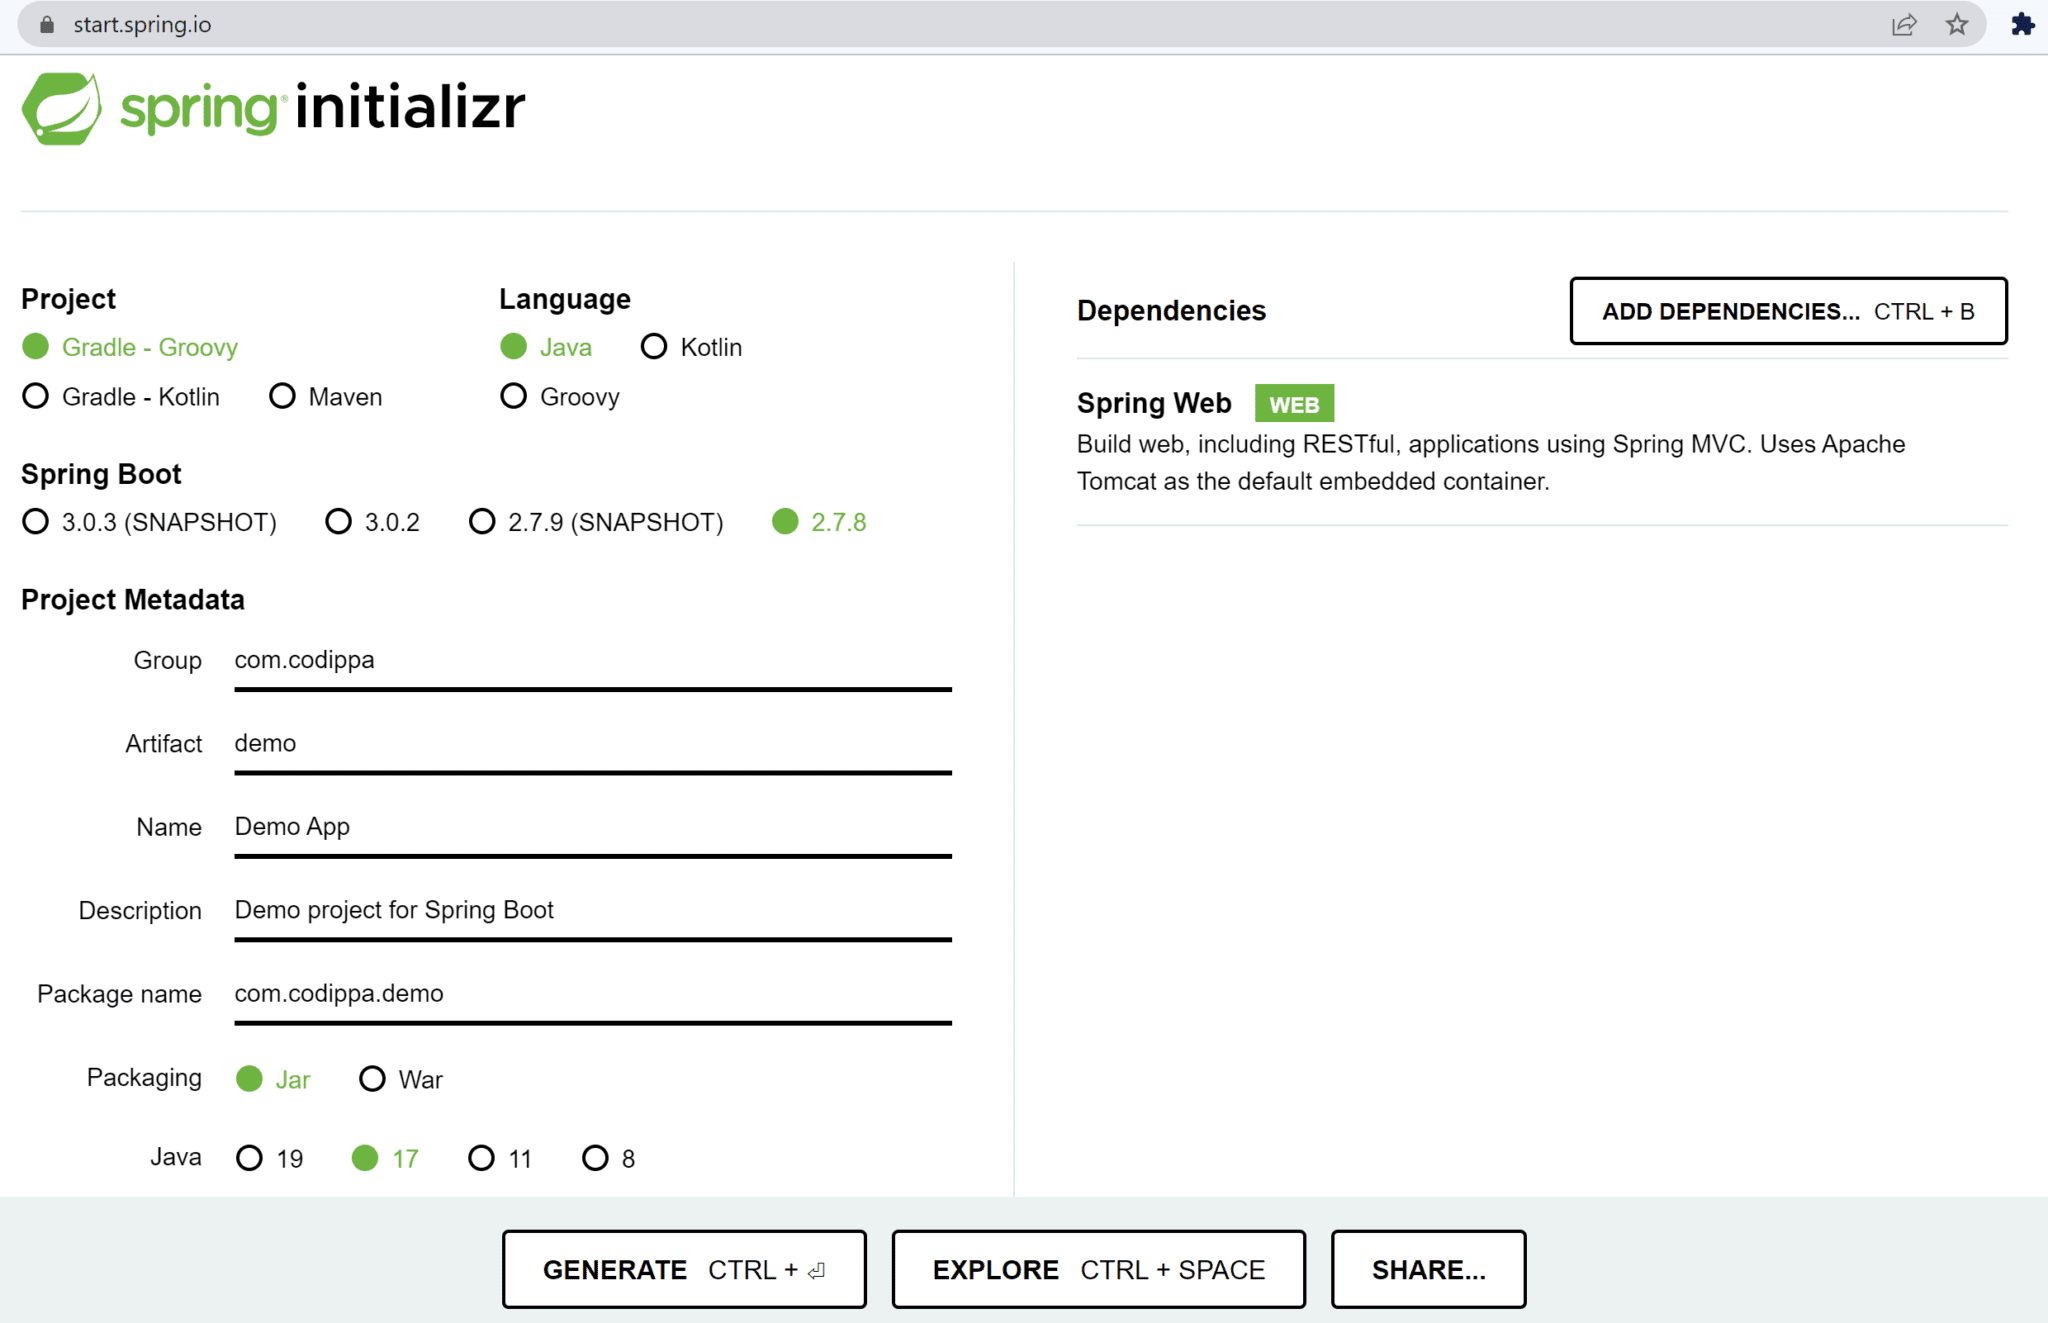This screenshot has height=1323, width=2048.
Task: Bookmark the page using the star icon
Action: [x=1956, y=24]
